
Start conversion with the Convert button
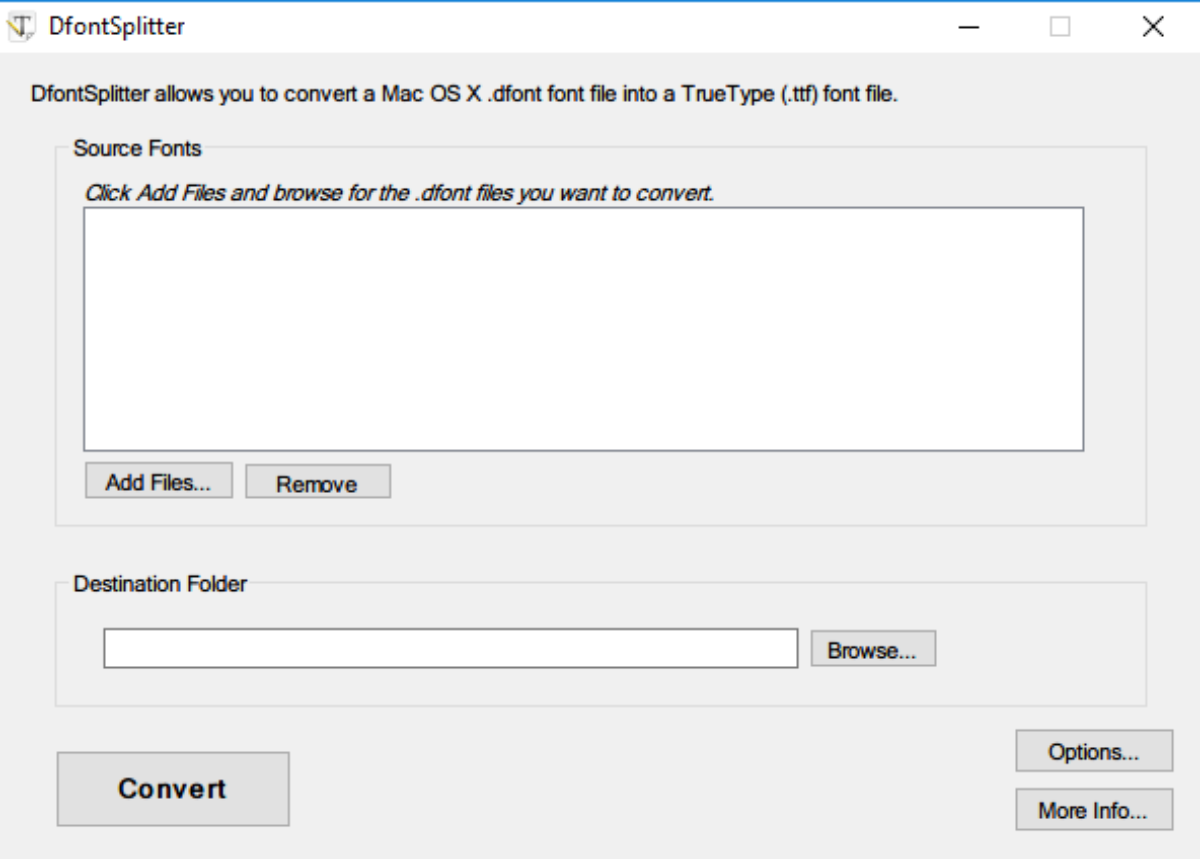click(172, 788)
